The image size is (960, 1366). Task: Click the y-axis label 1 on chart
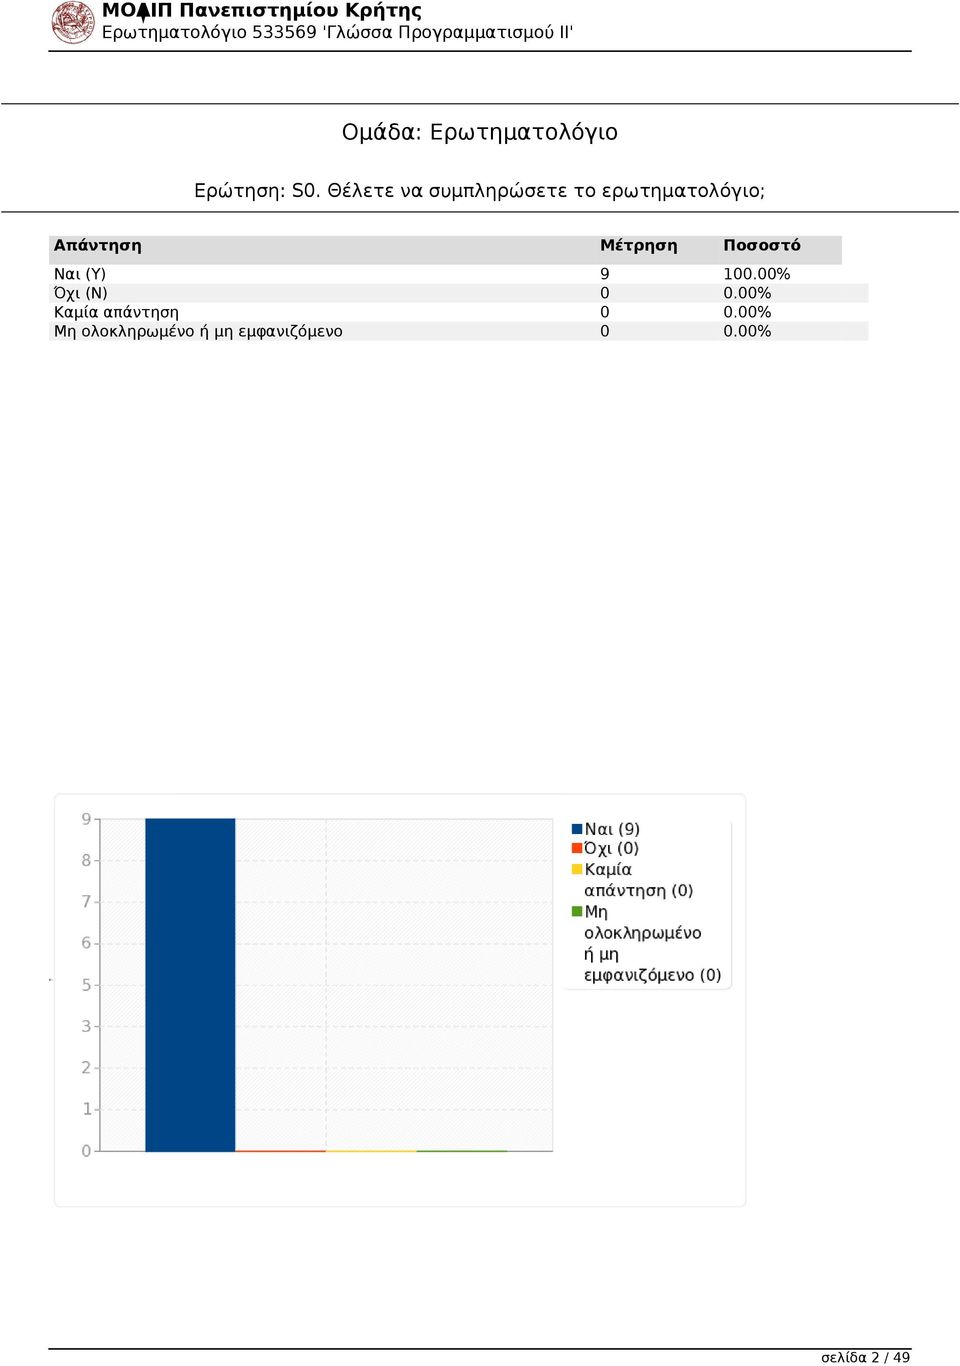pyautogui.click(x=86, y=1109)
